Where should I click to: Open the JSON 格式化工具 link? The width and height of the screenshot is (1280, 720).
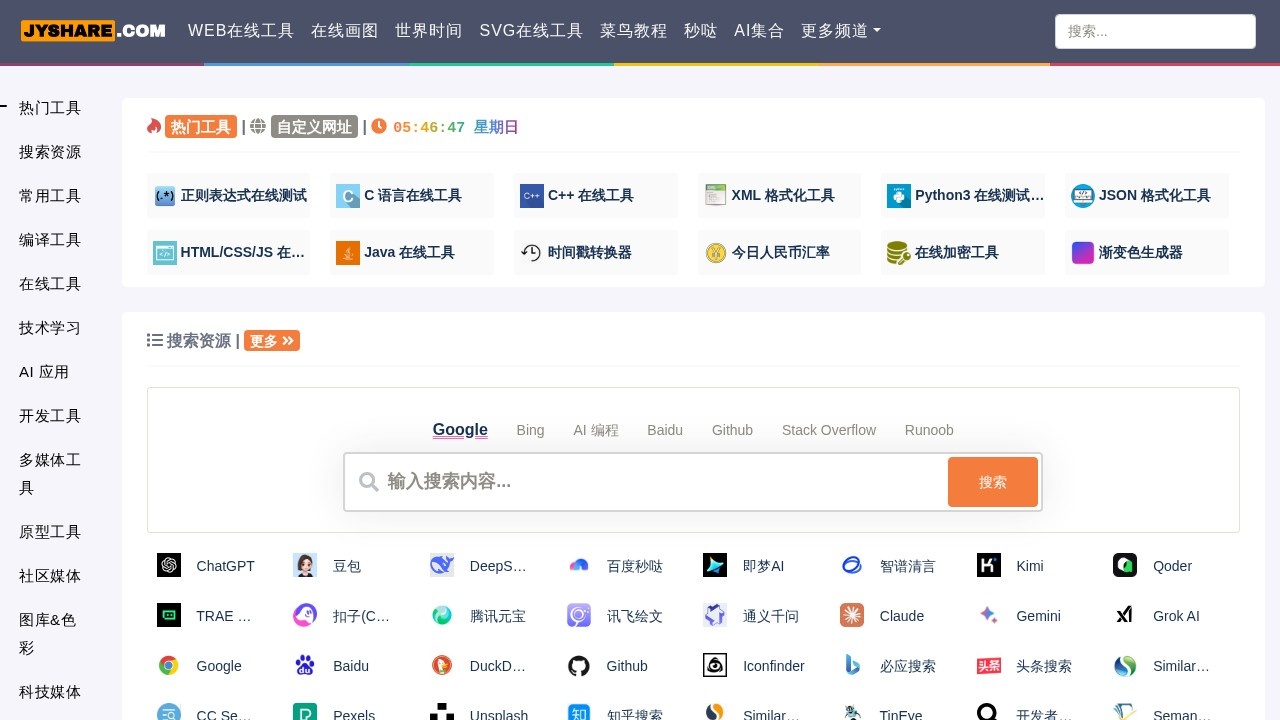point(1154,196)
